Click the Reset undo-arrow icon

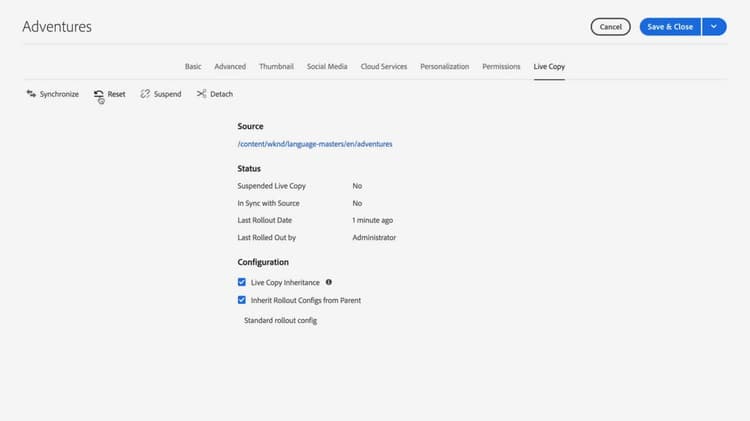coord(99,94)
